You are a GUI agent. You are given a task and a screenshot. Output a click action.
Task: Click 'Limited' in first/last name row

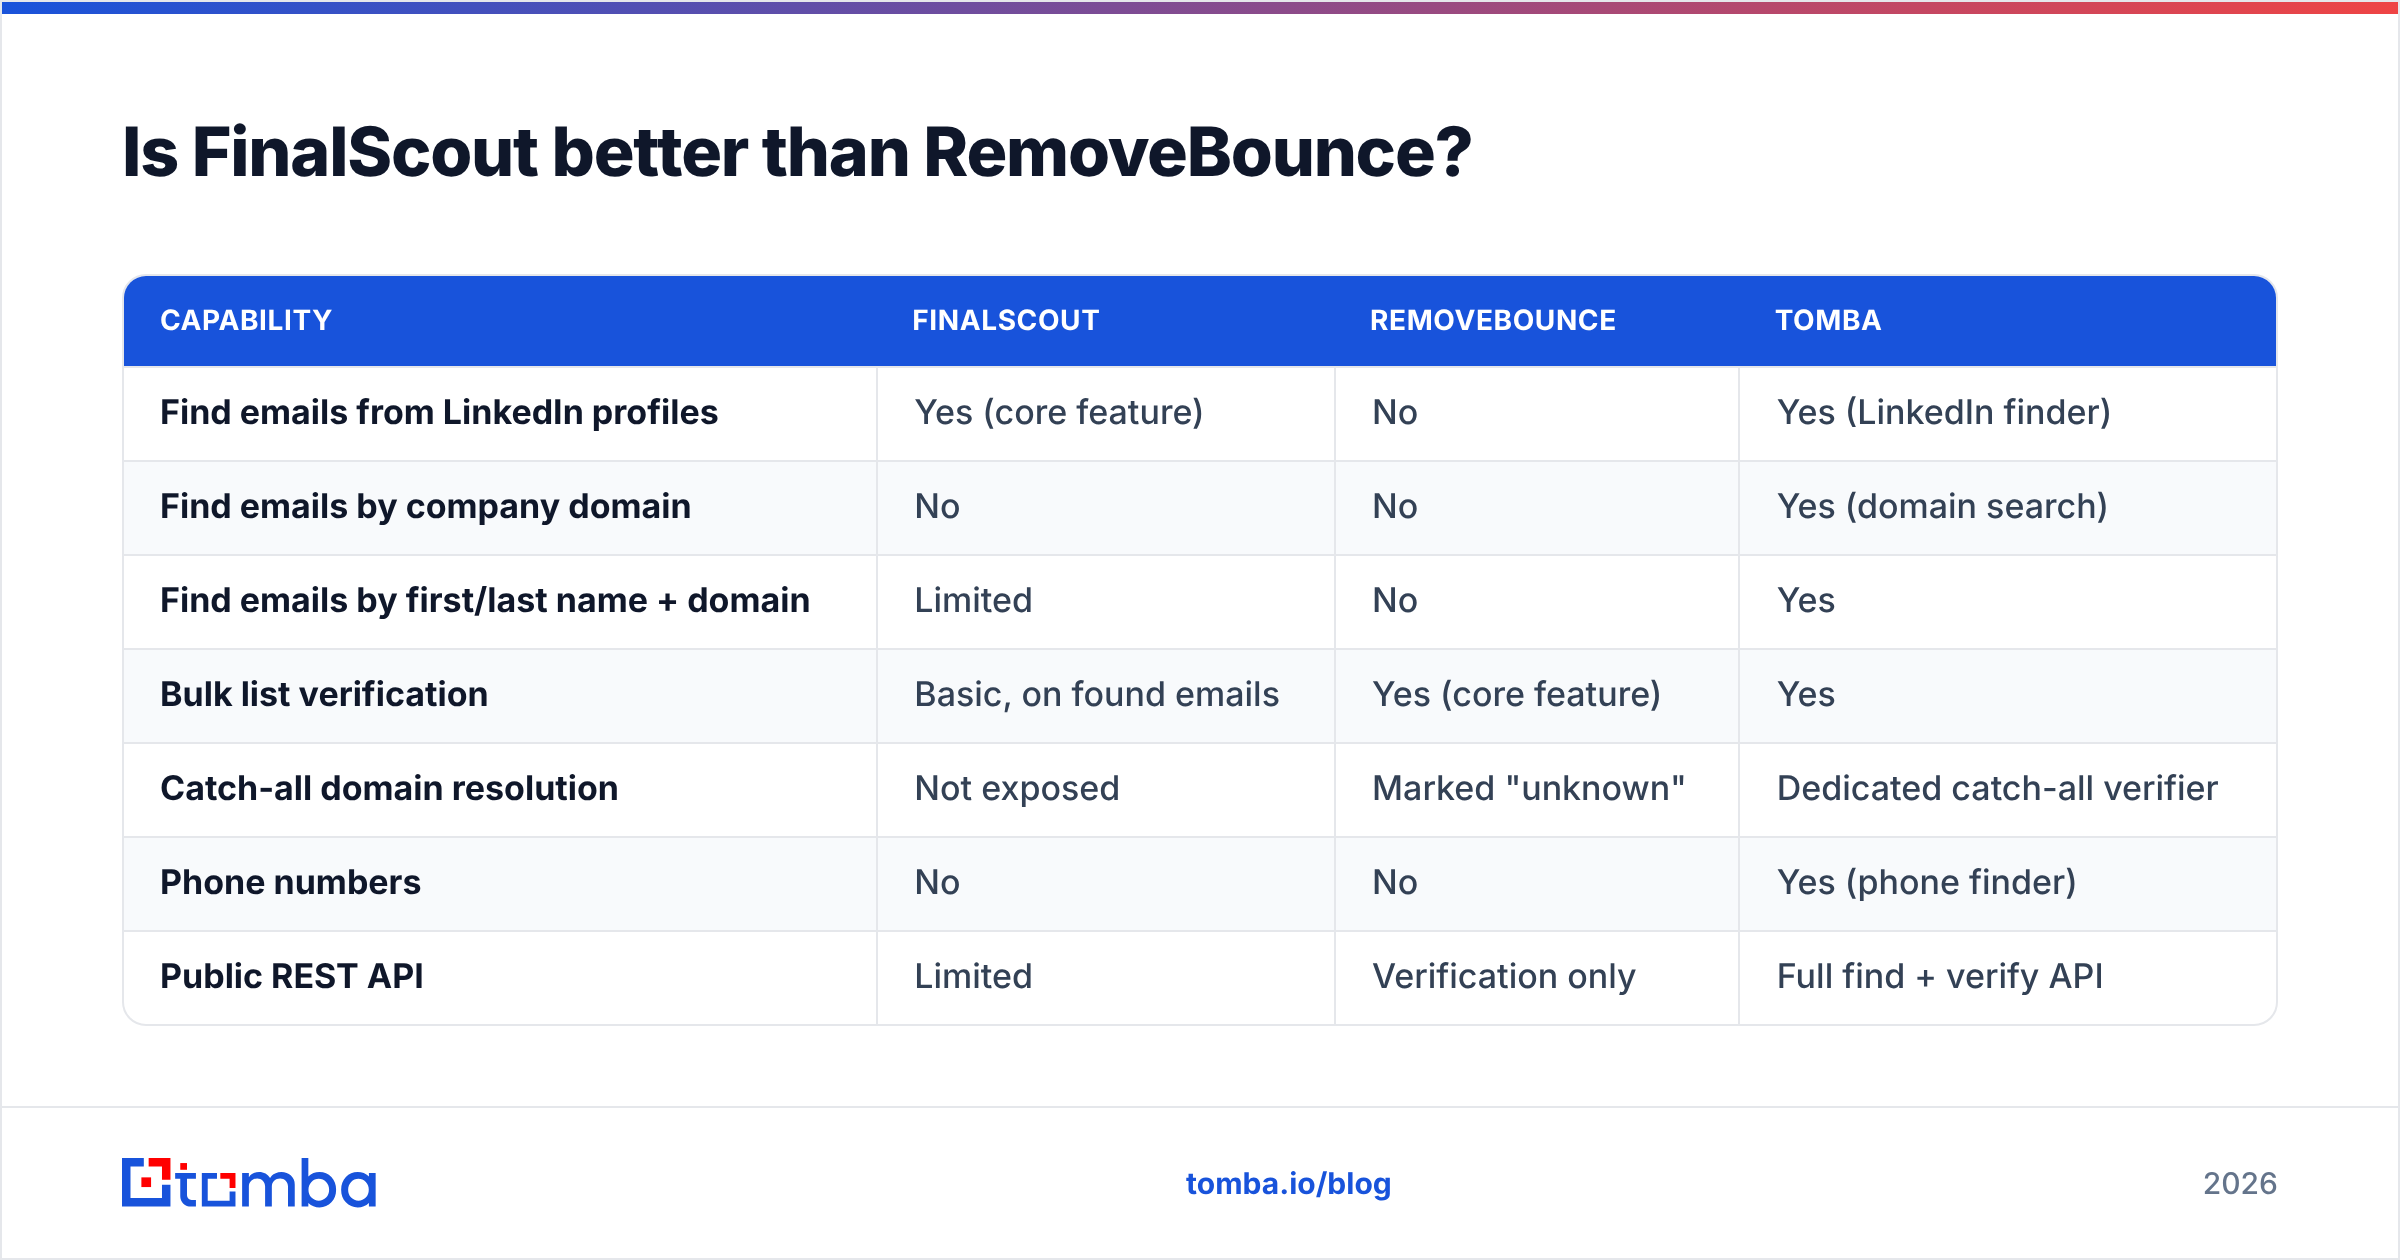973,600
